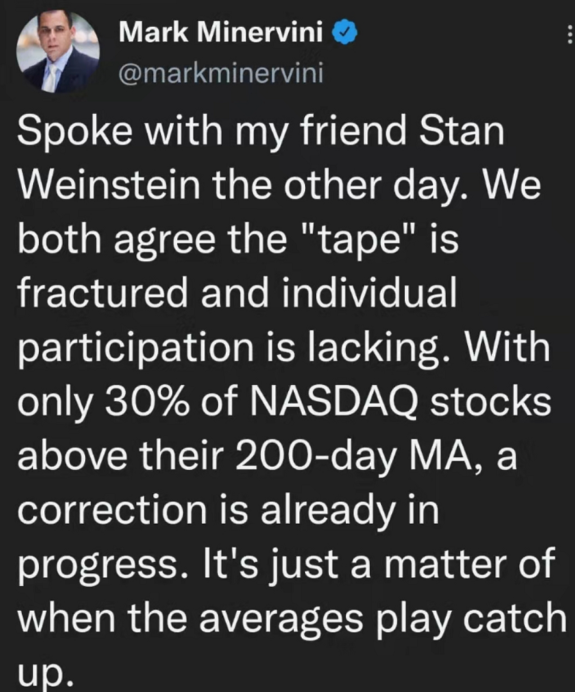
Task: Click the word "Spoke" starting the tweet
Action: click(75, 132)
